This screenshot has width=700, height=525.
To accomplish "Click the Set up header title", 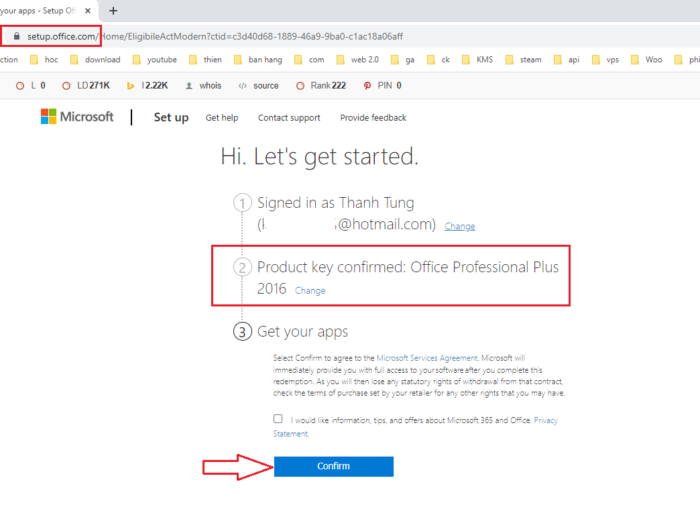I will pyautogui.click(x=171, y=117).
